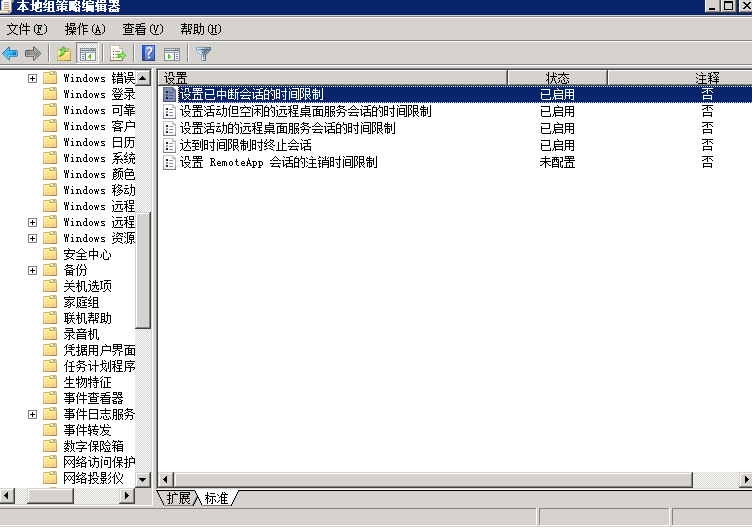Select the 网络访问保护 tree folder

pos(99,462)
